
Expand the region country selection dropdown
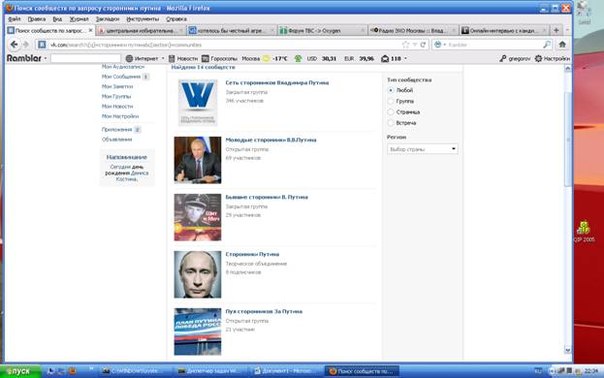tap(423, 149)
